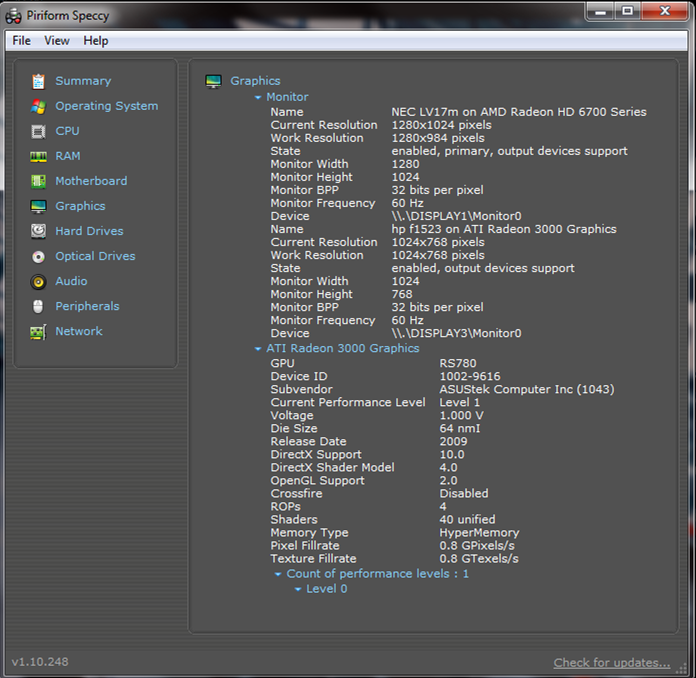The width and height of the screenshot is (696, 678).
Task: Click the Speccy app icon in title bar
Action: 13,16
